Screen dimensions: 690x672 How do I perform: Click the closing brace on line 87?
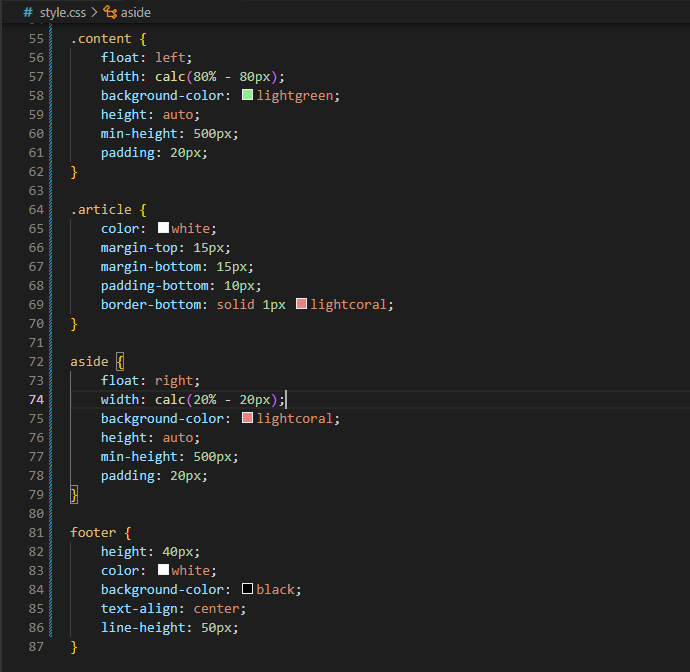click(74, 646)
